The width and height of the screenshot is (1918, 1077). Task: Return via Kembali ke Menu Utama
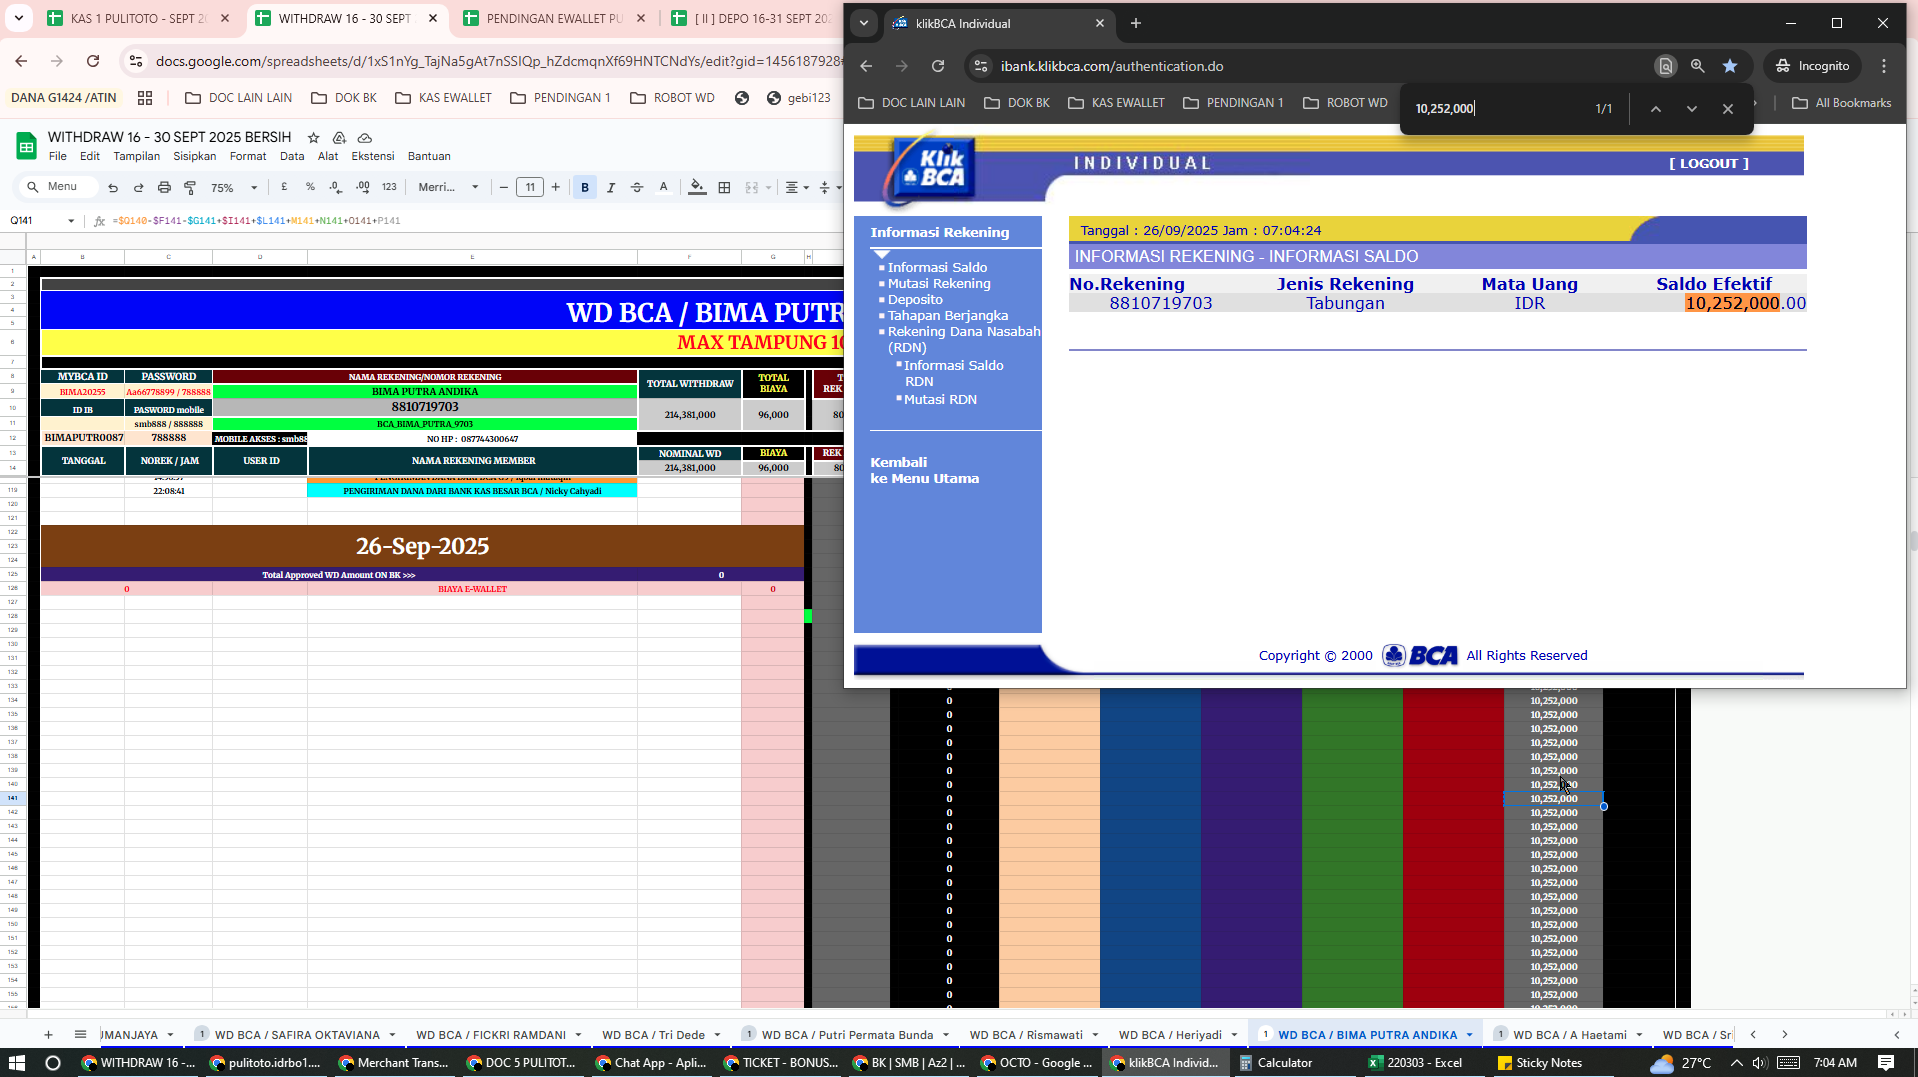click(924, 470)
